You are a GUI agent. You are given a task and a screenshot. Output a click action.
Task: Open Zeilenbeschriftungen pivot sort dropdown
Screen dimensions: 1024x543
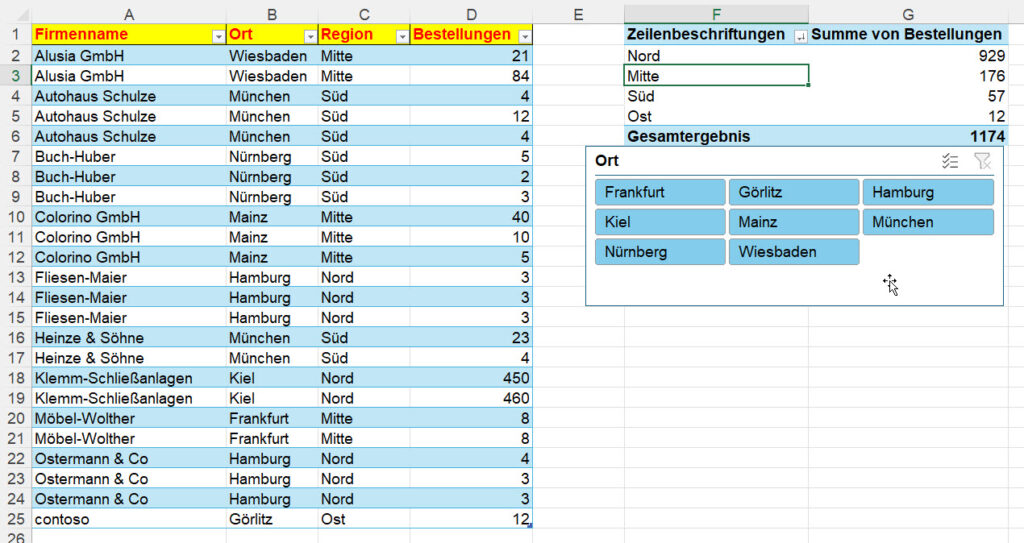pyautogui.click(x=799, y=36)
